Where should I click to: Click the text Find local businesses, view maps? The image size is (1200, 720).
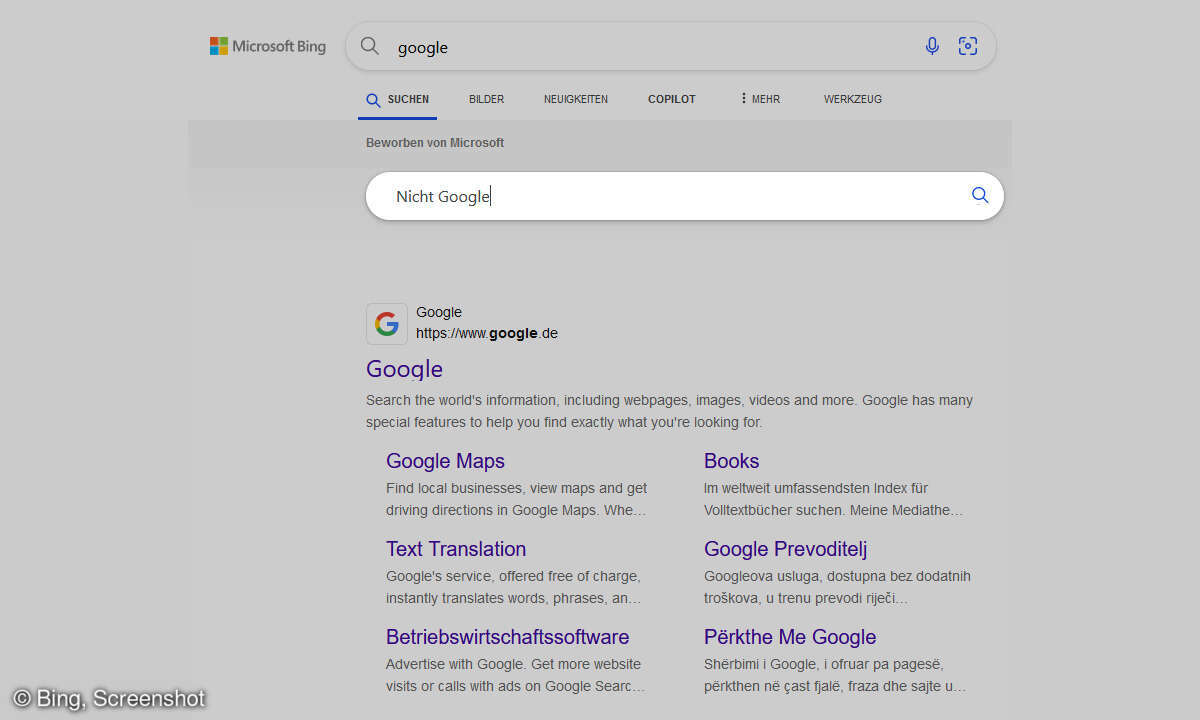(516, 499)
